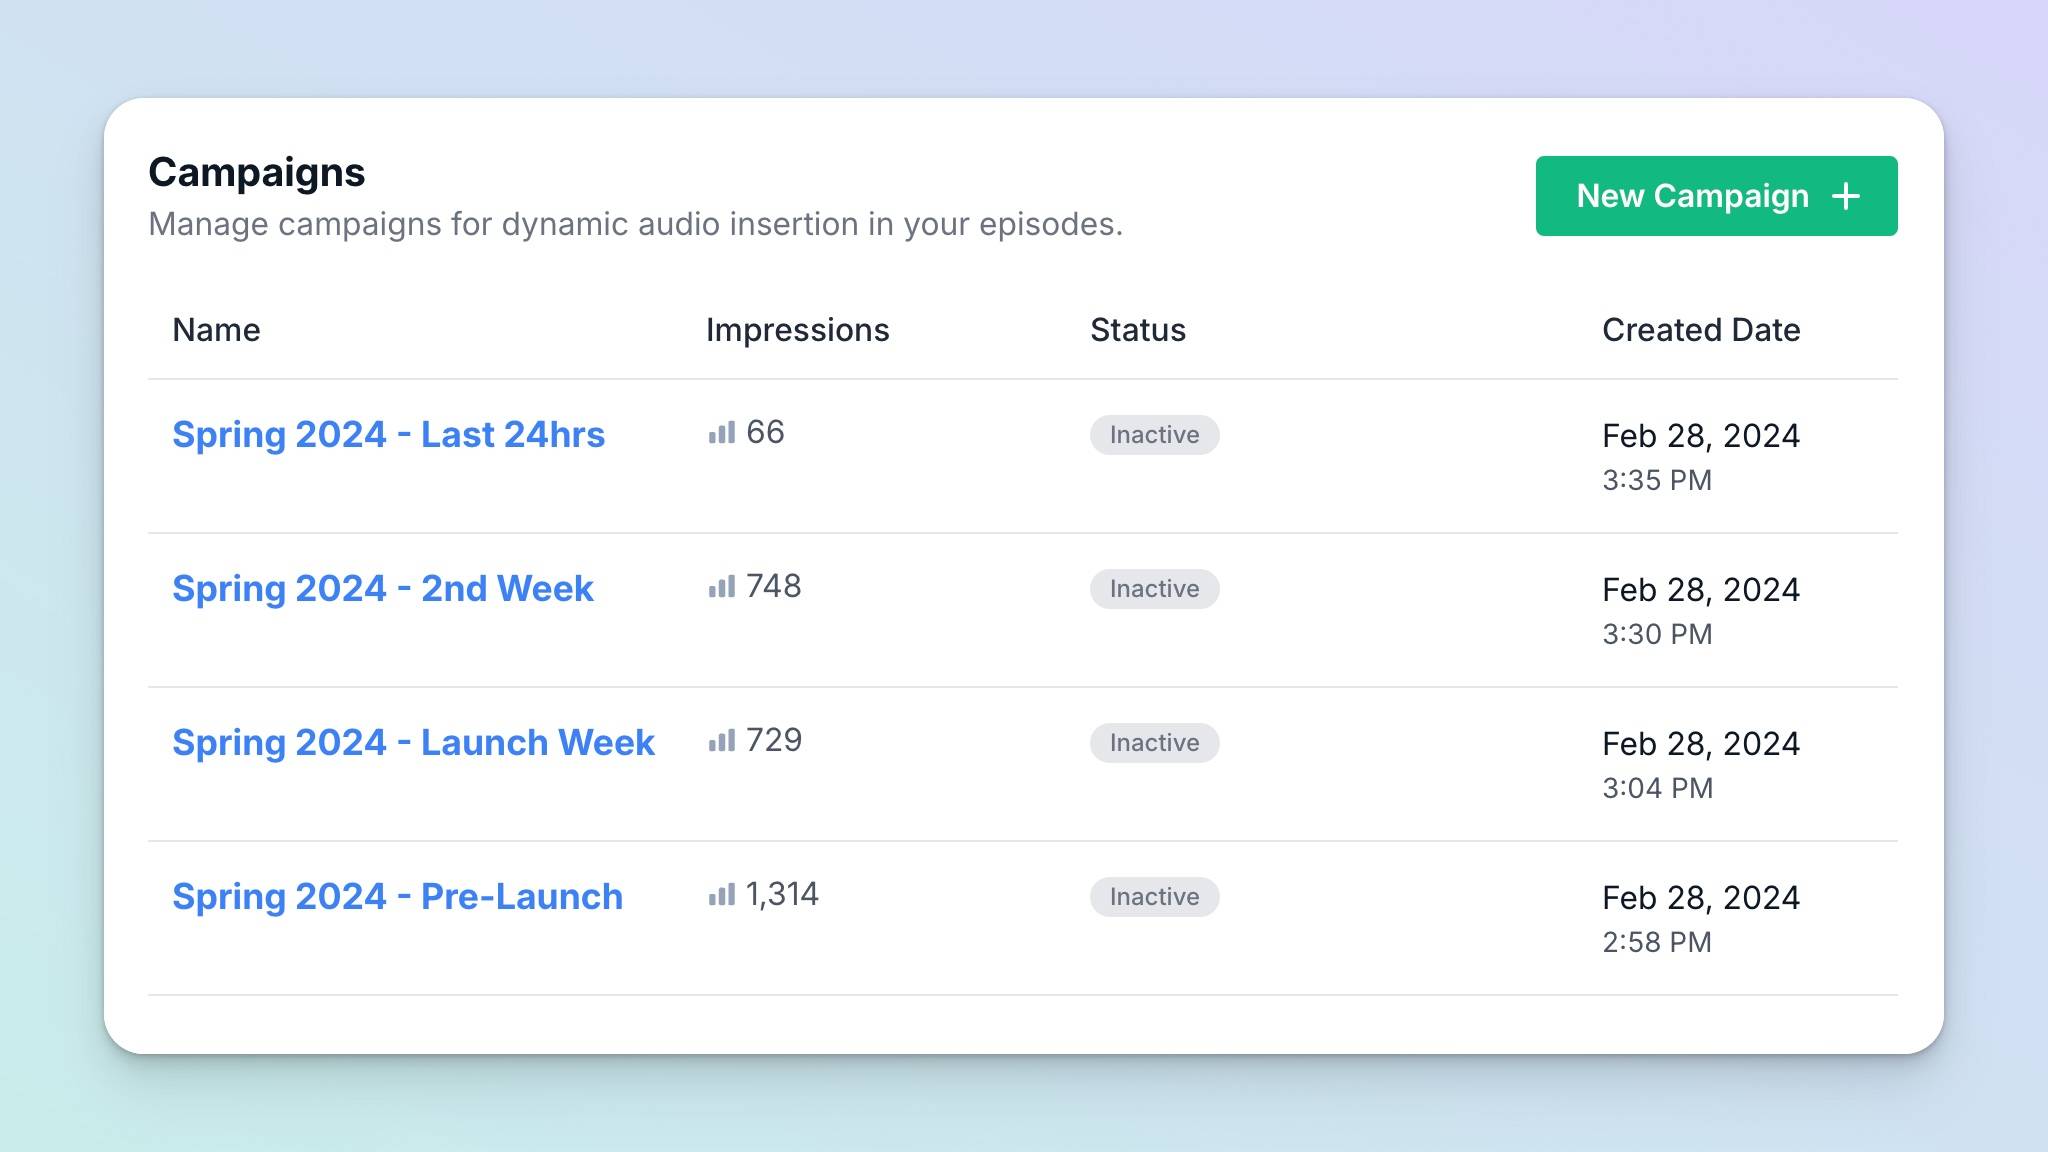The width and height of the screenshot is (2048, 1152).
Task: Click the New Campaign button
Action: [x=1716, y=196]
